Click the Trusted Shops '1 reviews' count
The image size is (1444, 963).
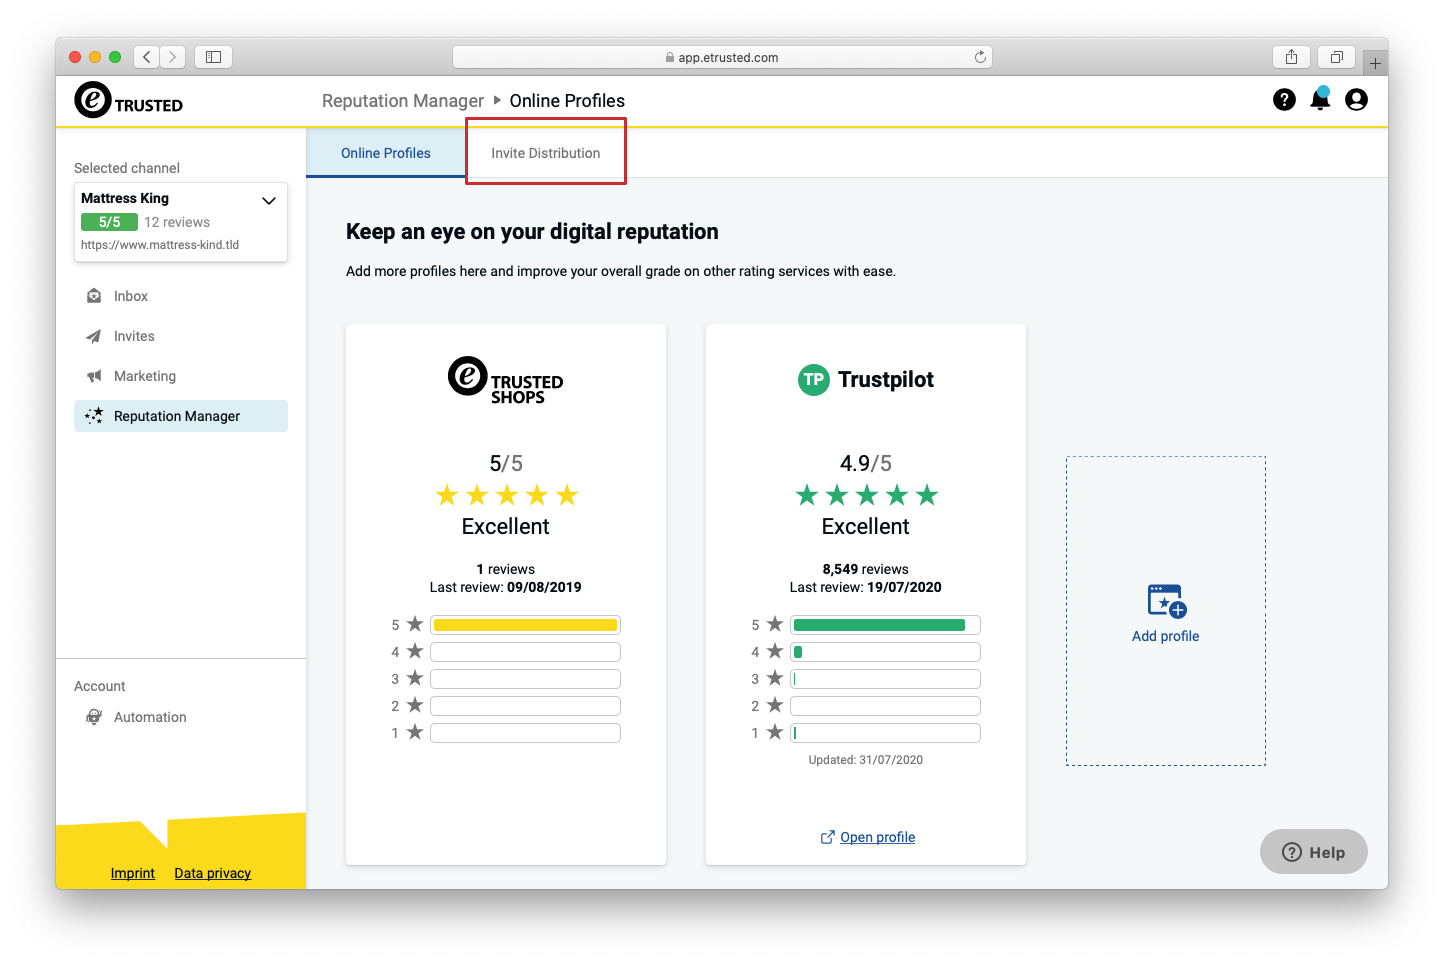click(x=506, y=569)
